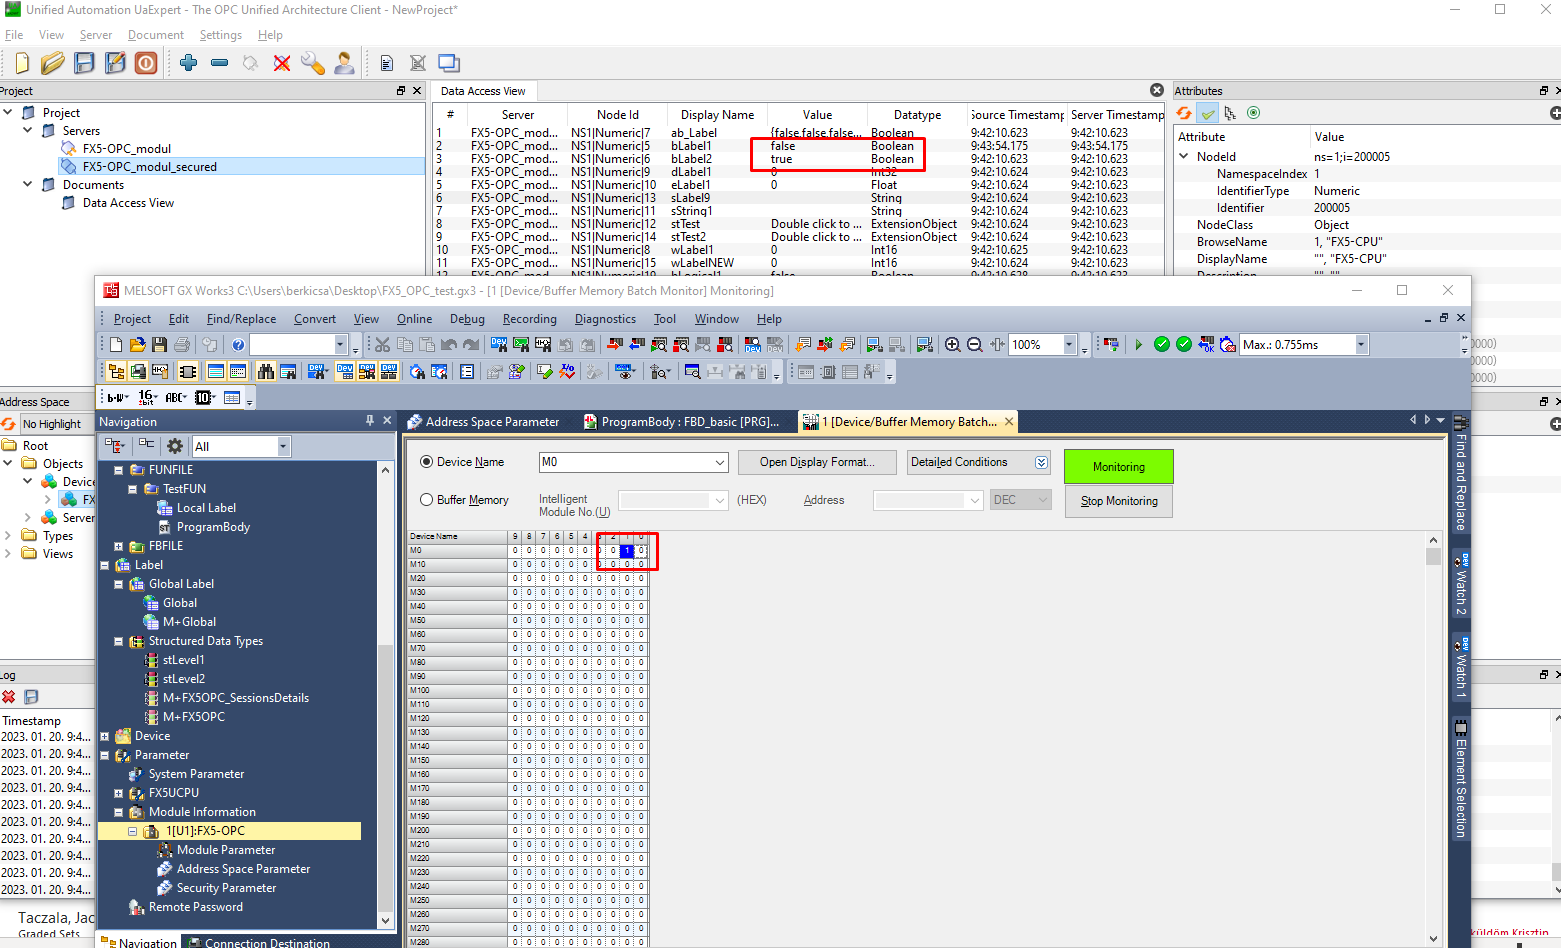
Task: Click the New file icon in GX Works3 toolbar
Action: 116,344
